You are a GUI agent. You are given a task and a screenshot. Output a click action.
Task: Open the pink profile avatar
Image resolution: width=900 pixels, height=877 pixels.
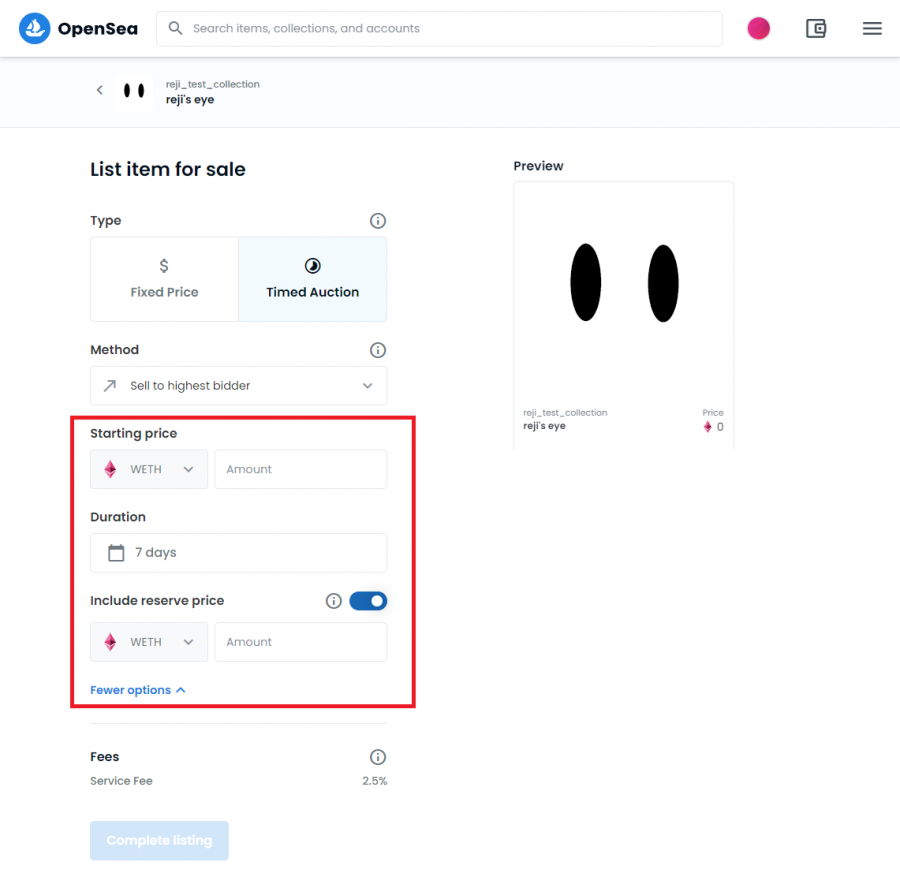tap(758, 28)
